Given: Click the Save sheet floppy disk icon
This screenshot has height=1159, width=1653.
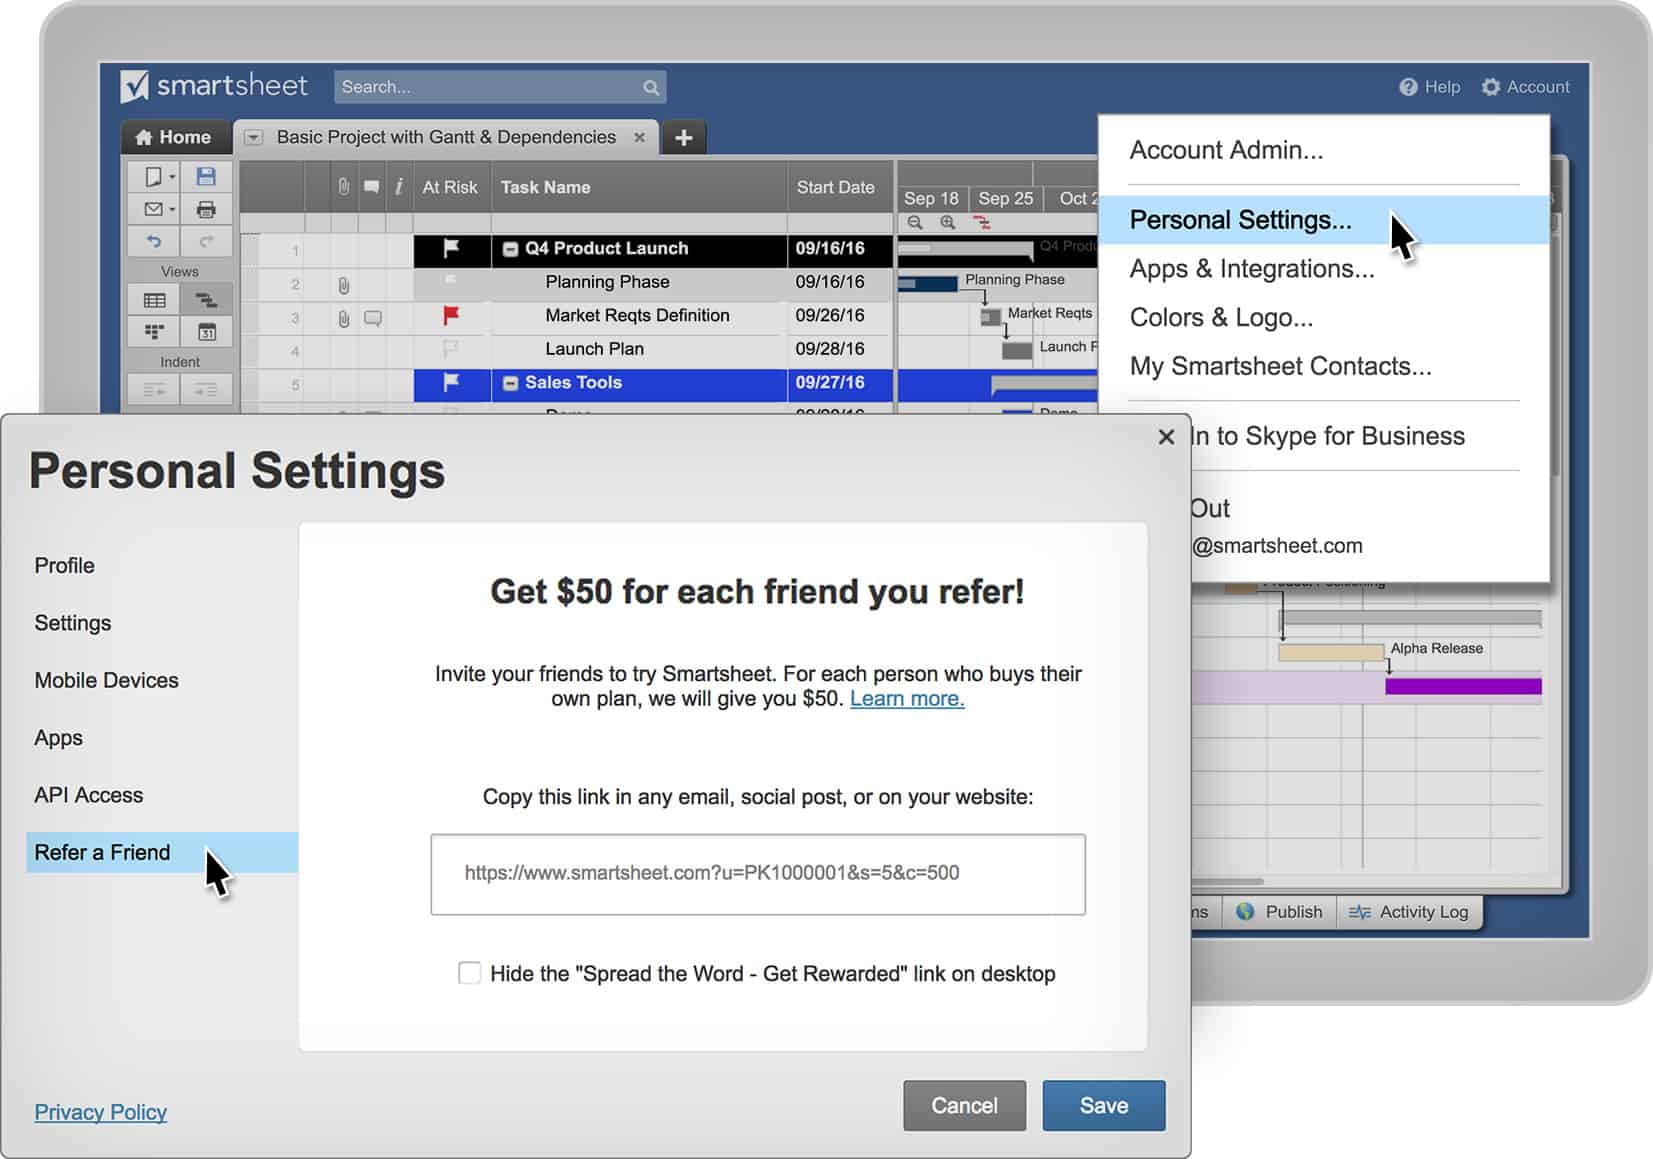Looking at the screenshot, I should click(206, 177).
